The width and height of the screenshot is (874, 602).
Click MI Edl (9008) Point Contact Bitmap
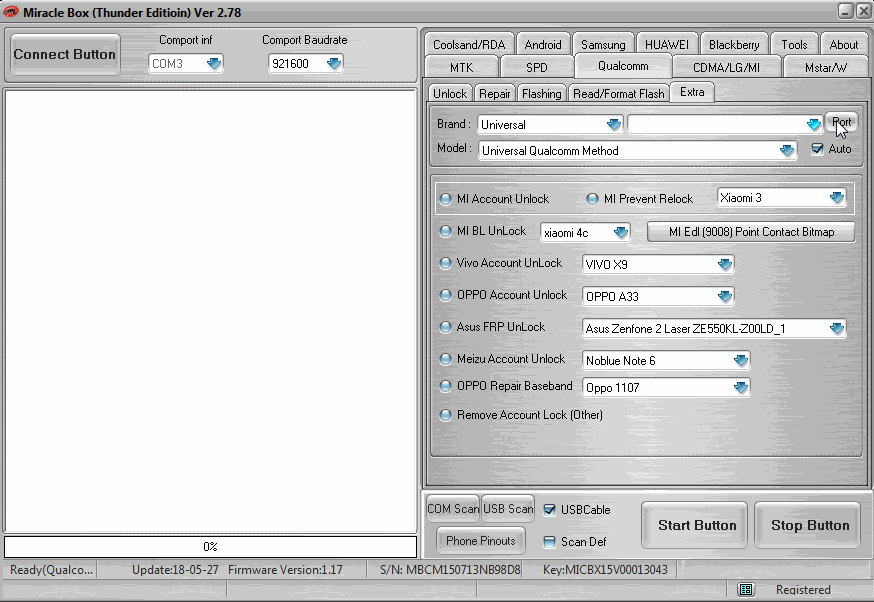tap(751, 232)
